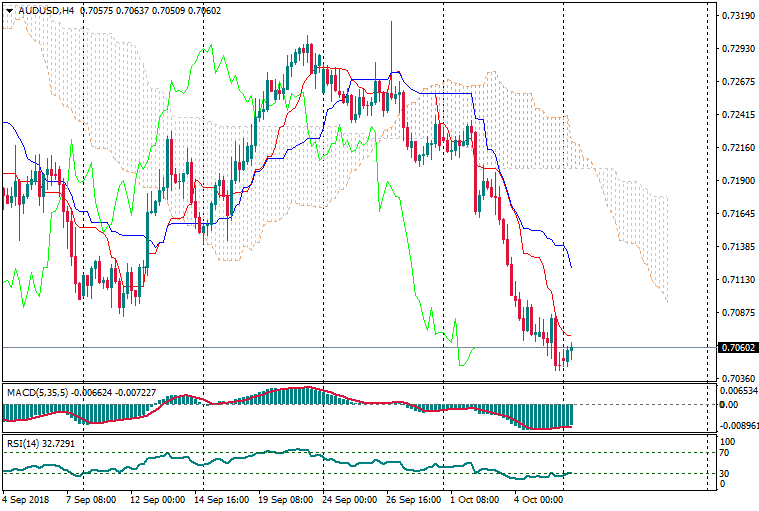Click the 0.73190 price axis label
The height and width of the screenshot is (511, 759).
tap(736, 17)
